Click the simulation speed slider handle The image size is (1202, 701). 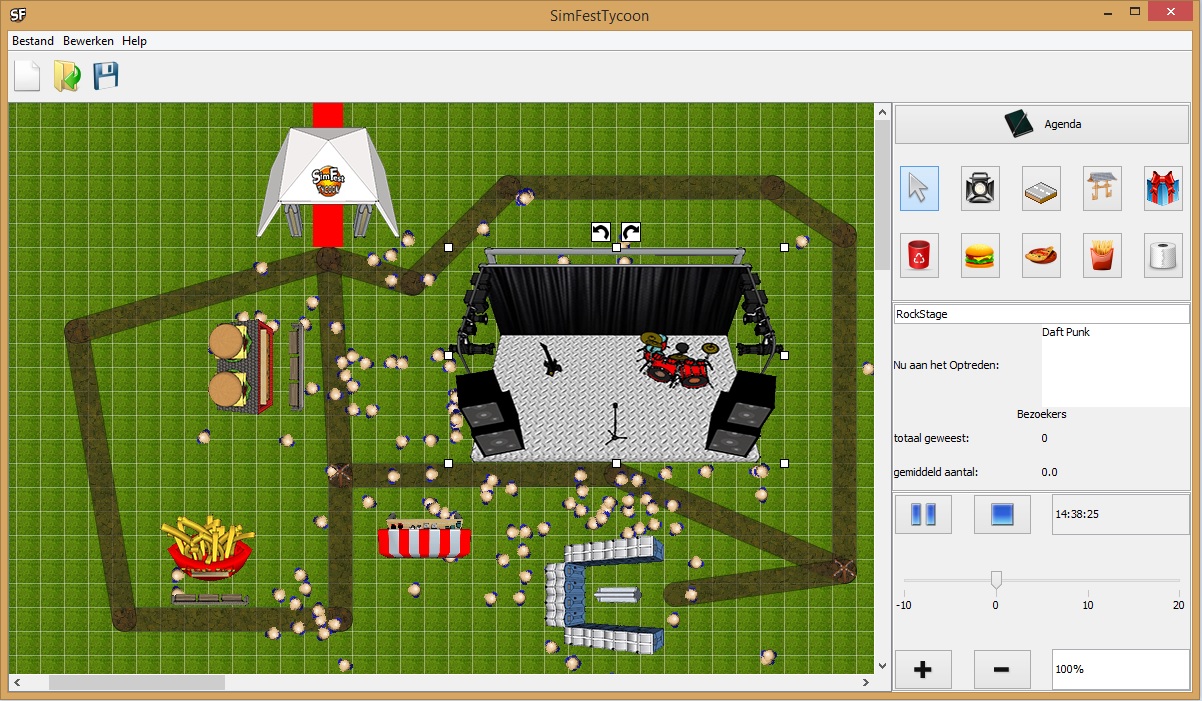(x=996, y=580)
